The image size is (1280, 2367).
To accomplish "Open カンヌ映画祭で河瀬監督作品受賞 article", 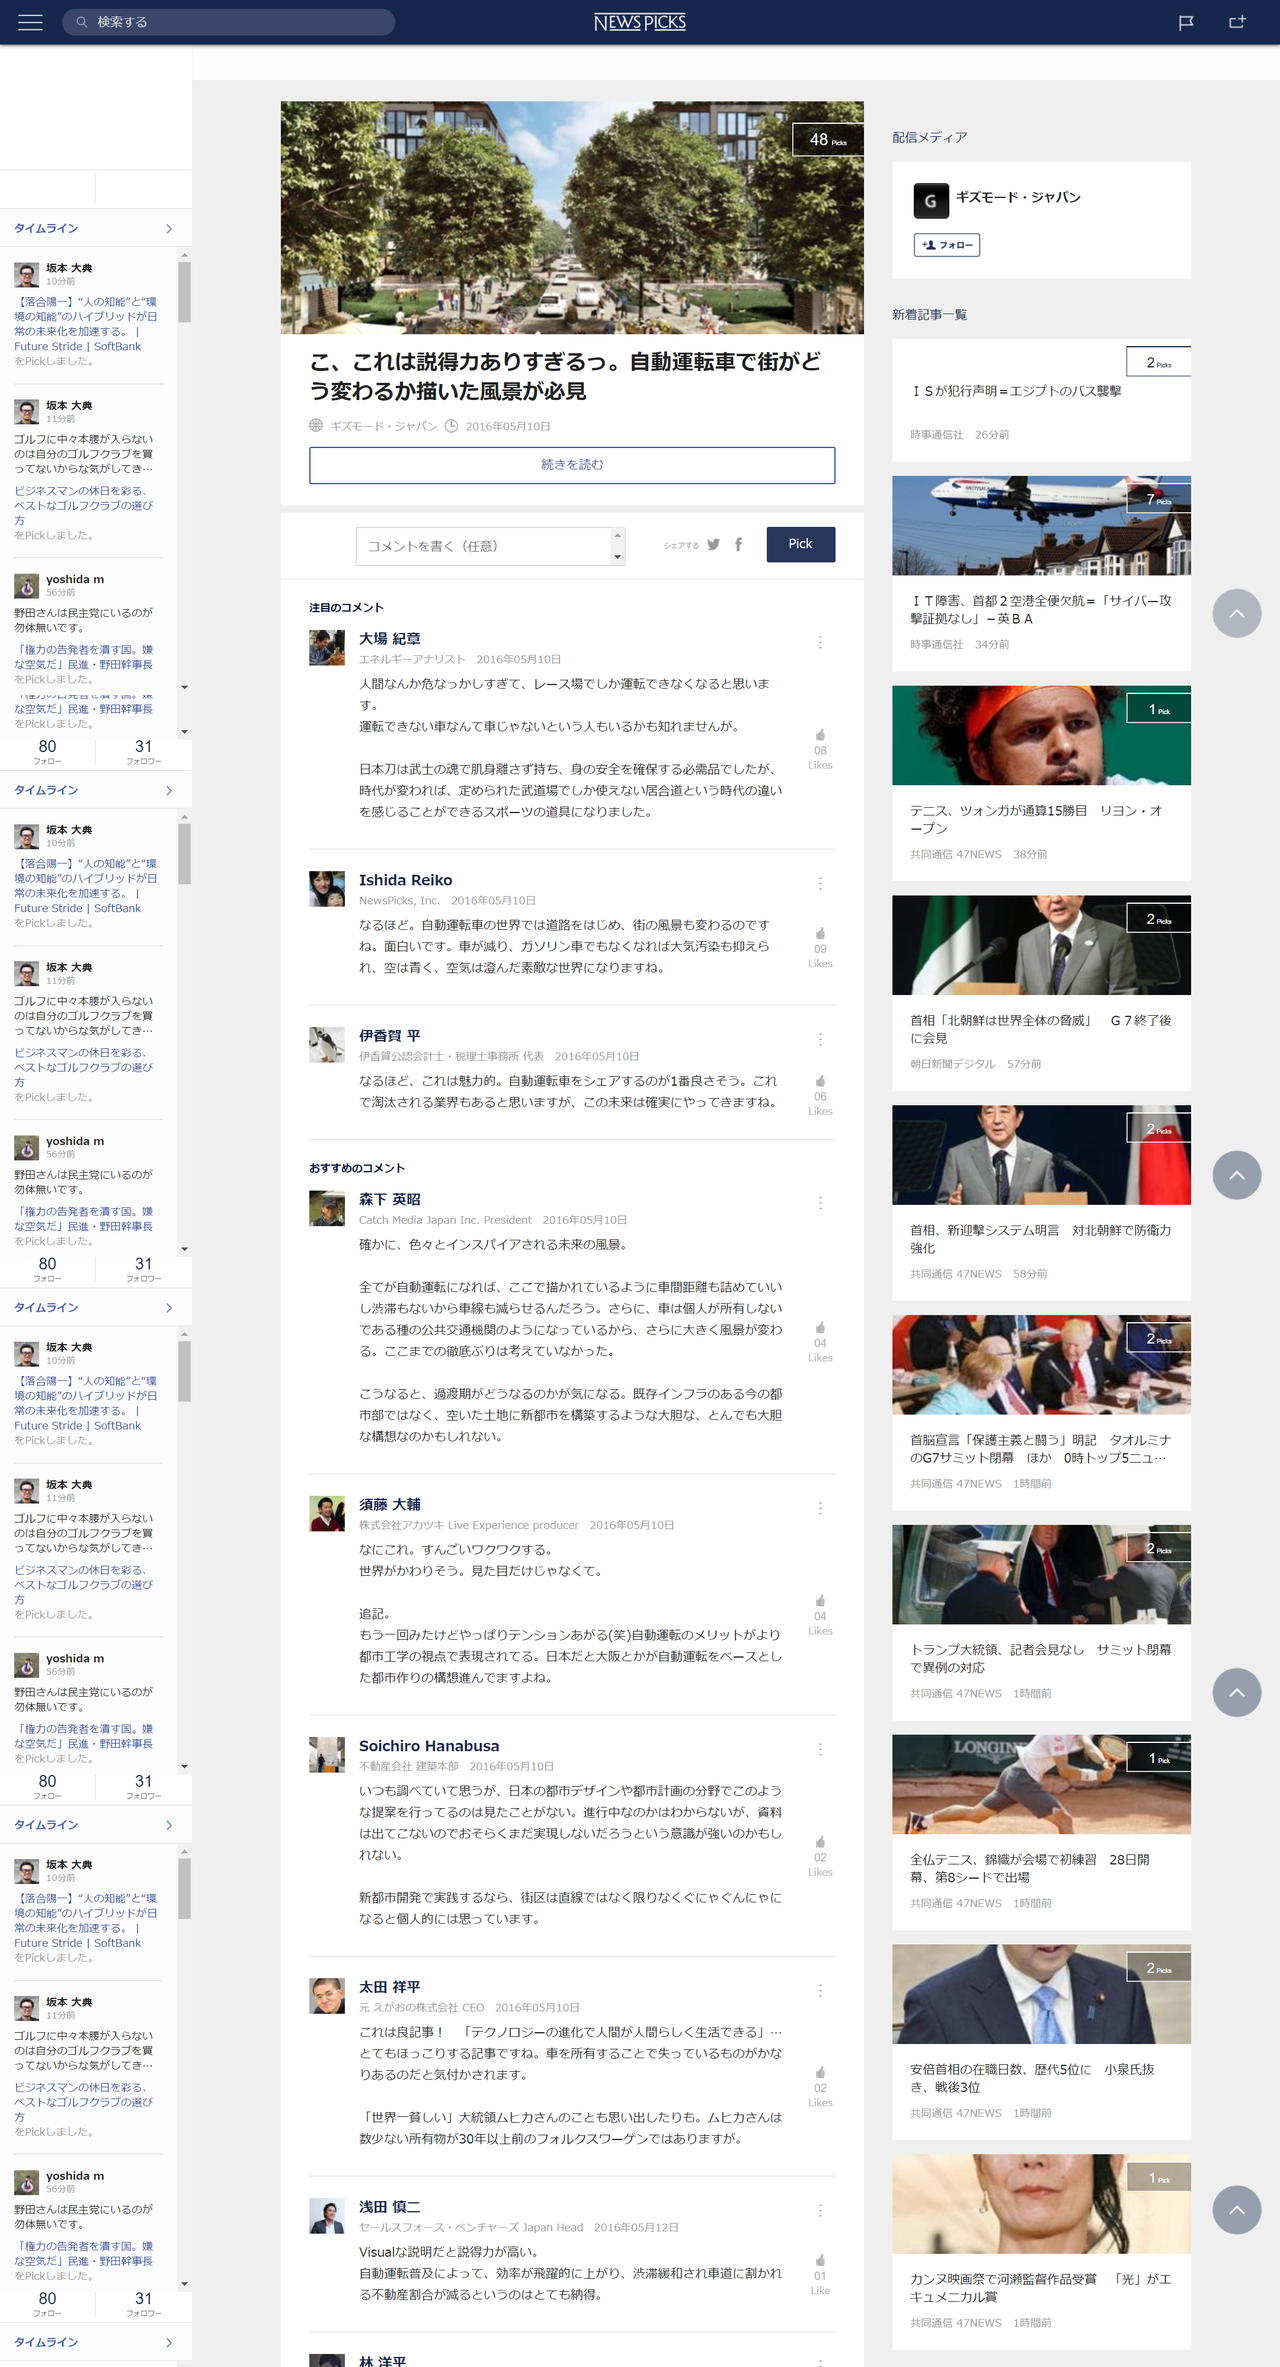I will click(x=1041, y=2253).
